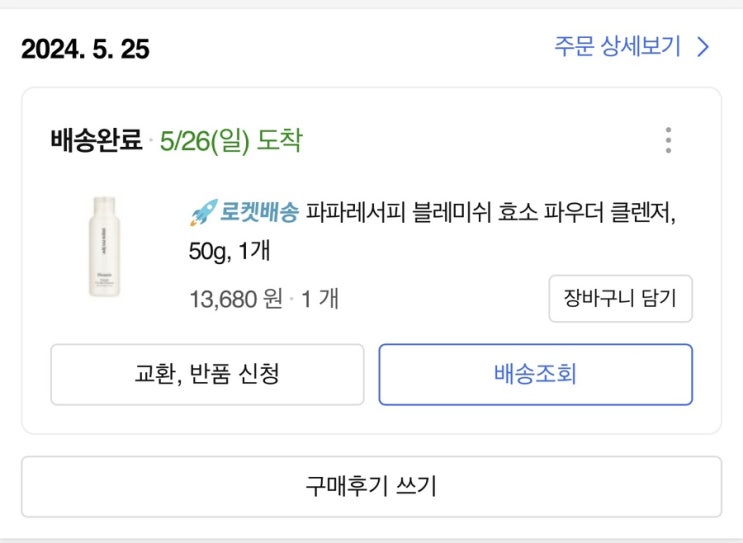Click the 50g, 1개 option text
The image size is (743, 543).
[227, 250]
